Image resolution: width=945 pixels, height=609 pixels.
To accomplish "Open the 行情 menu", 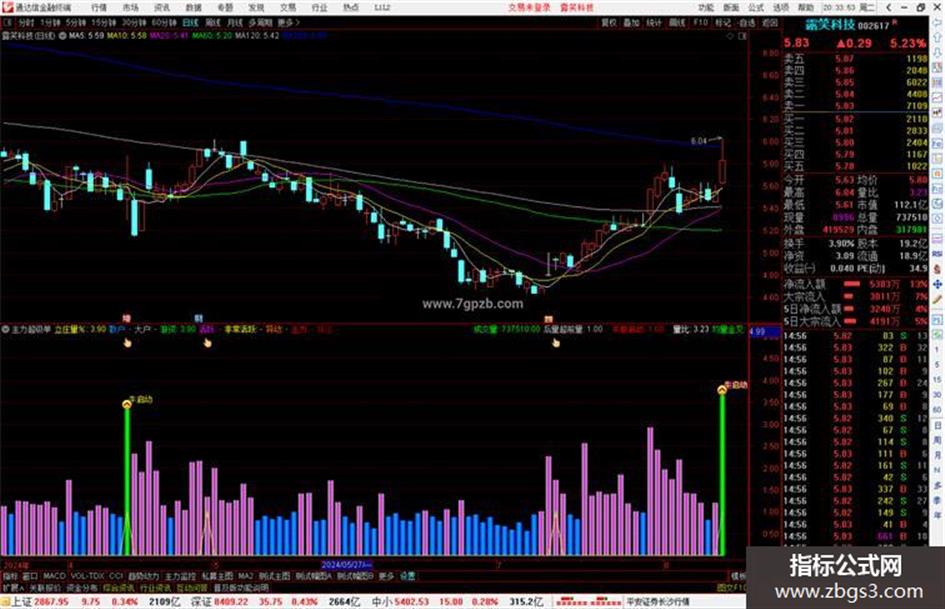I will 99,8.
